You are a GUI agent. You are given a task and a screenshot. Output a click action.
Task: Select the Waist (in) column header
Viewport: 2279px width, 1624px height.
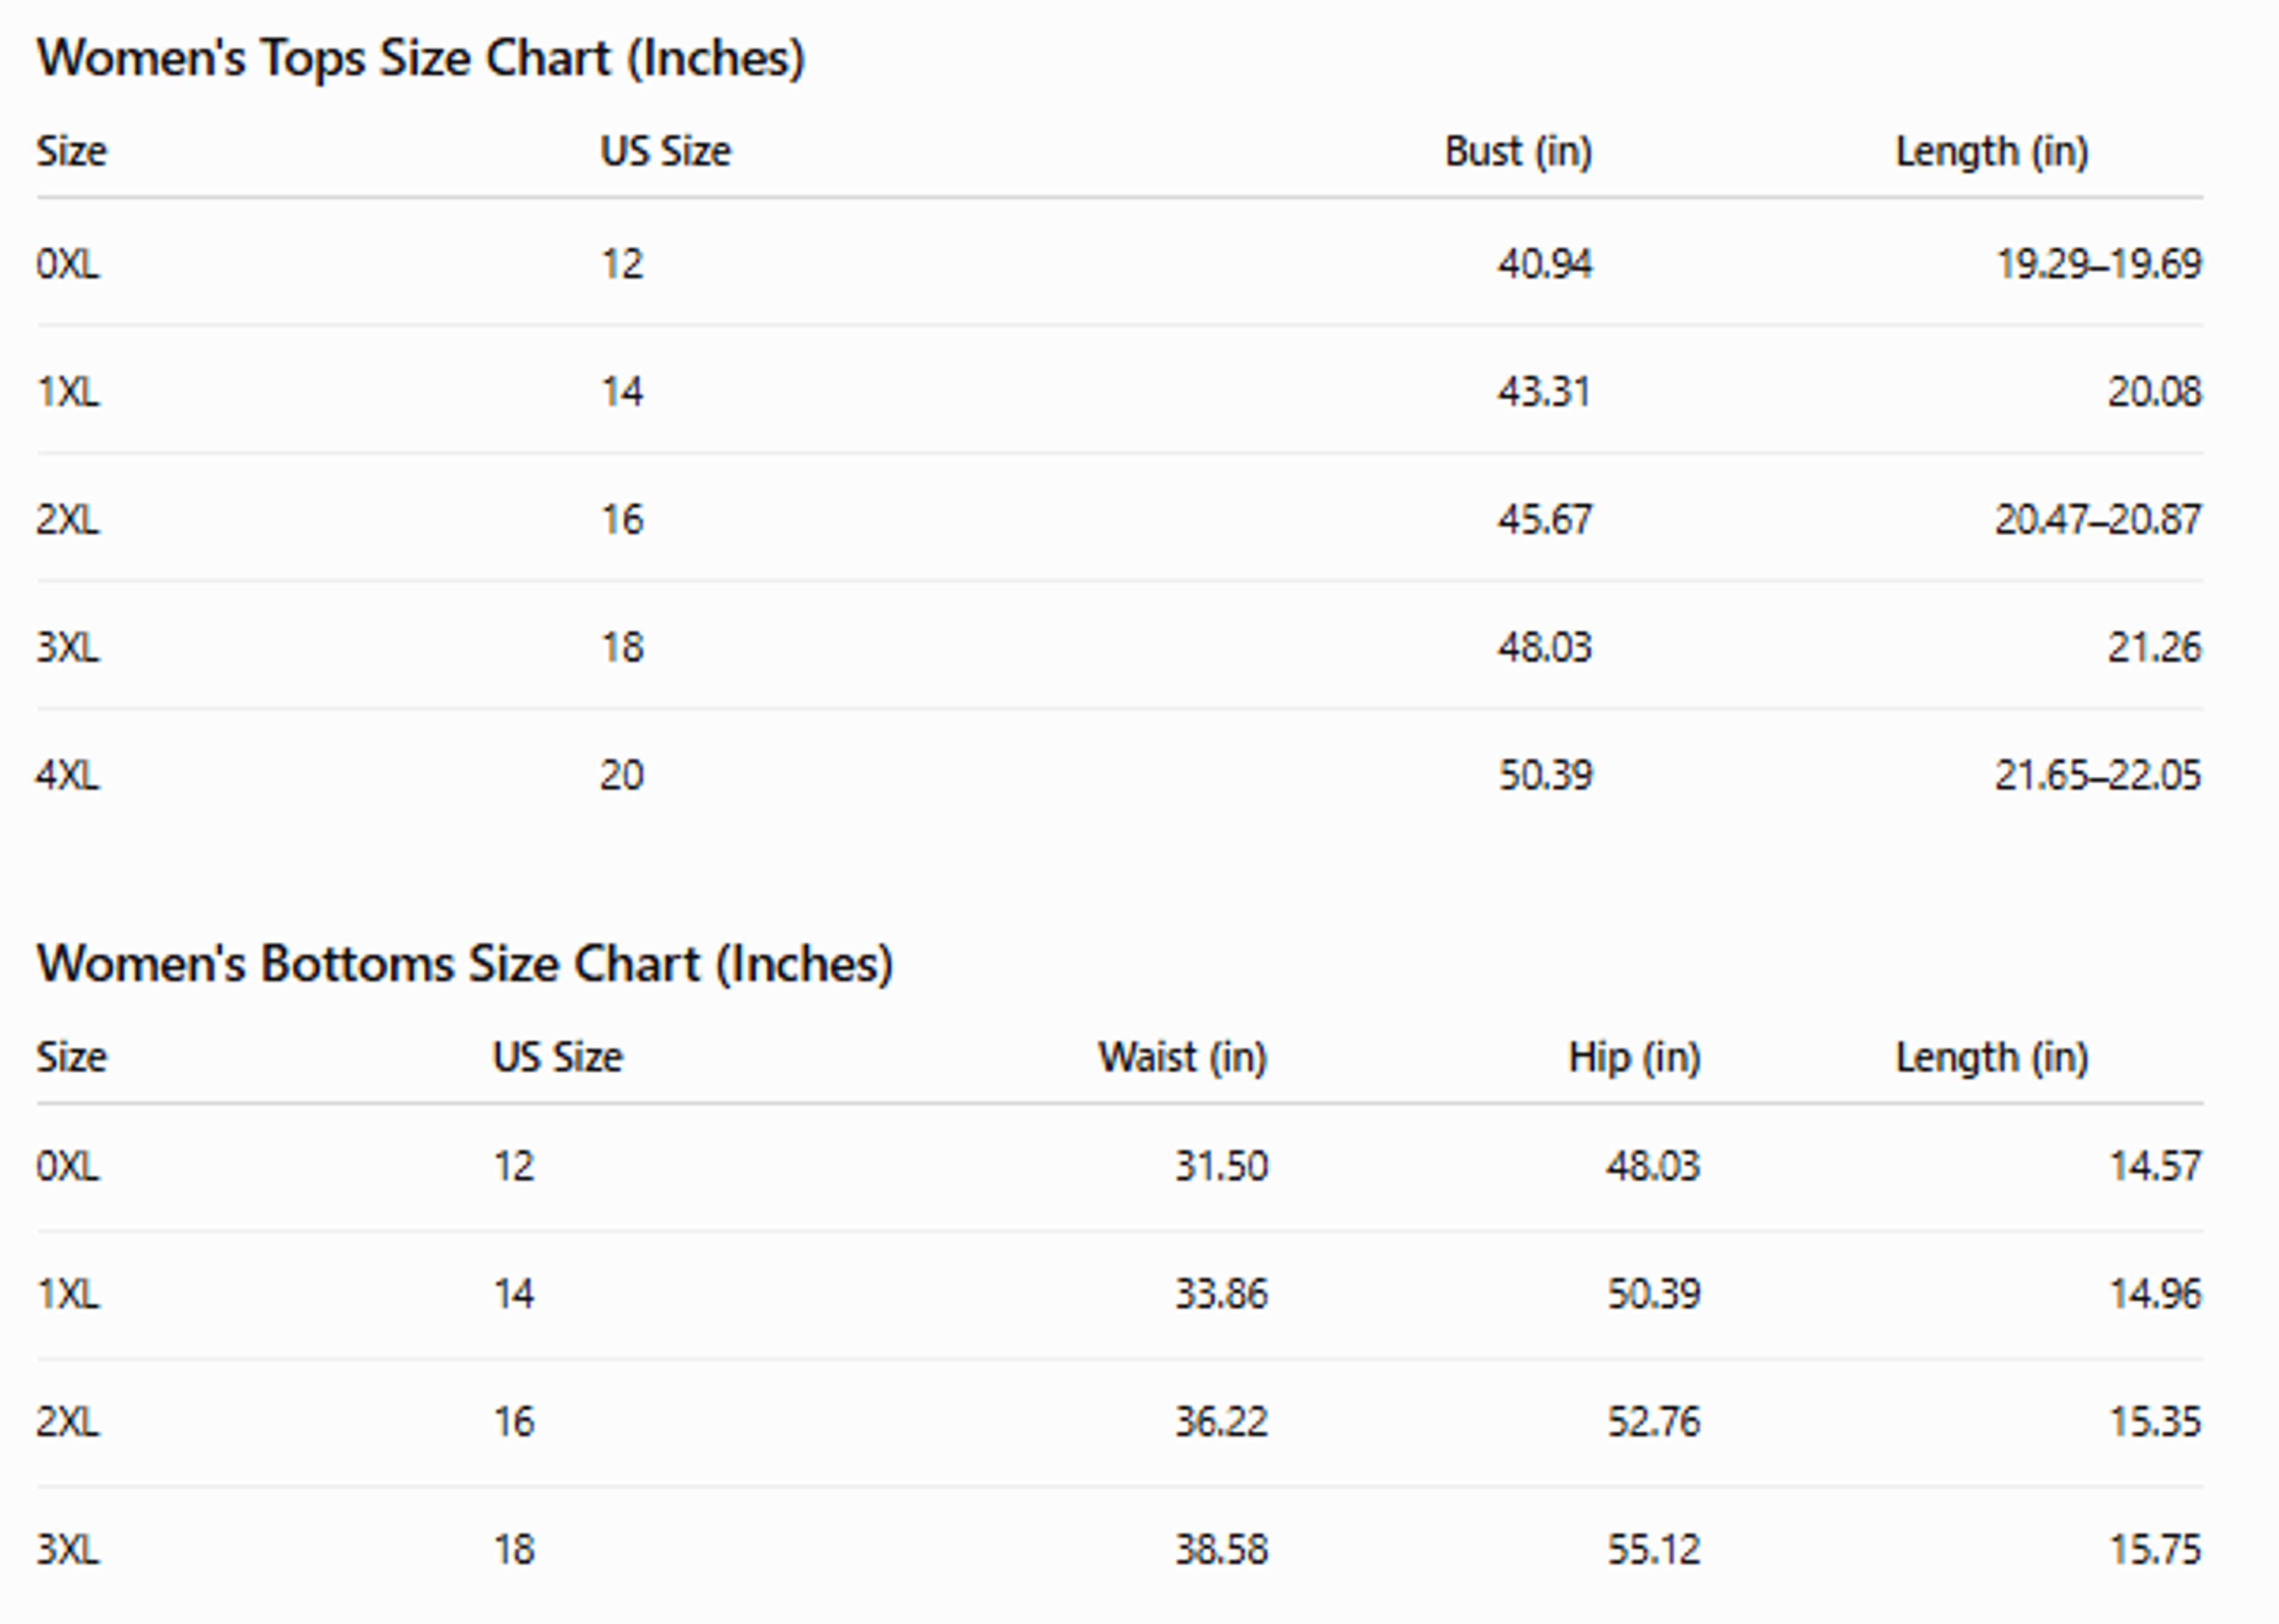pyautogui.click(x=1183, y=1057)
